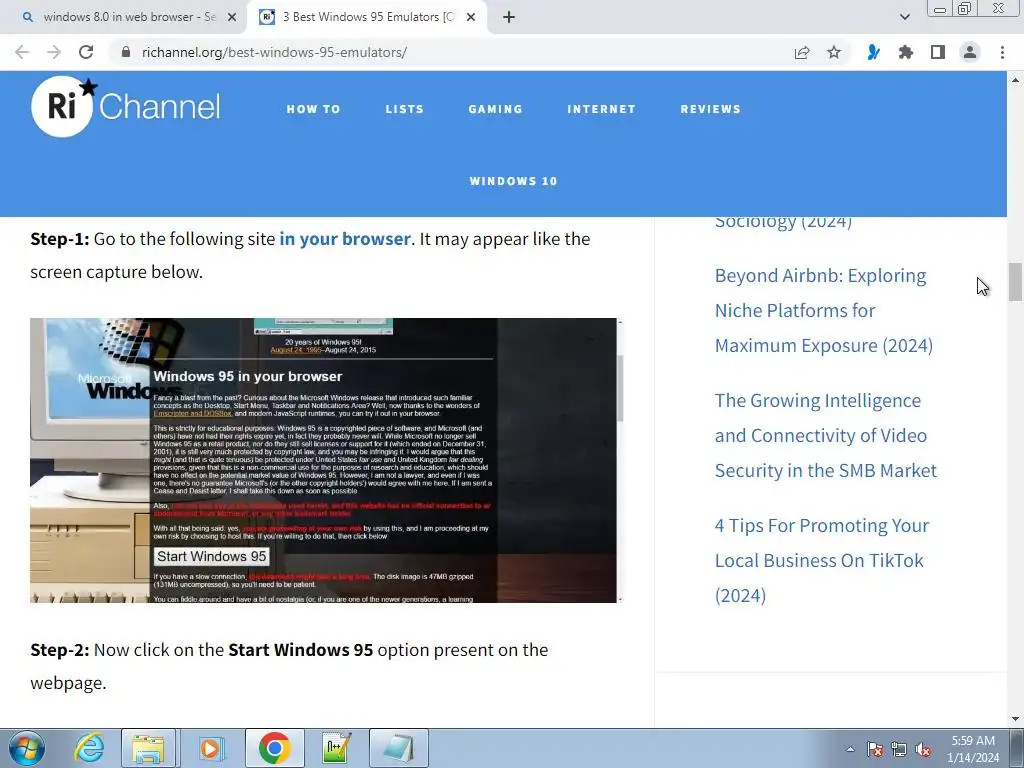The image size is (1024, 768).
Task: Click the page vertical scrollbar thumb
Action: pyautogui.click(x=1015, y=281)
